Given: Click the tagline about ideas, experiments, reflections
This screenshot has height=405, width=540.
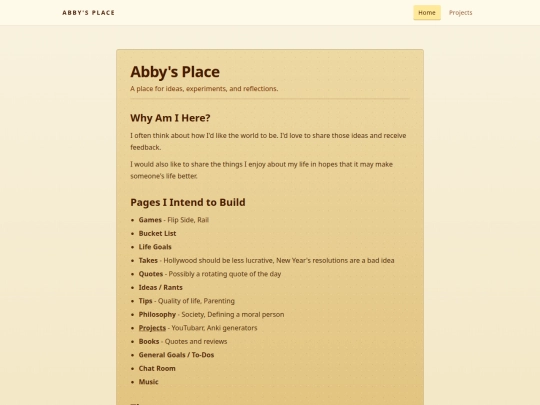Looking at the screenshot, I should click(204, 89).
